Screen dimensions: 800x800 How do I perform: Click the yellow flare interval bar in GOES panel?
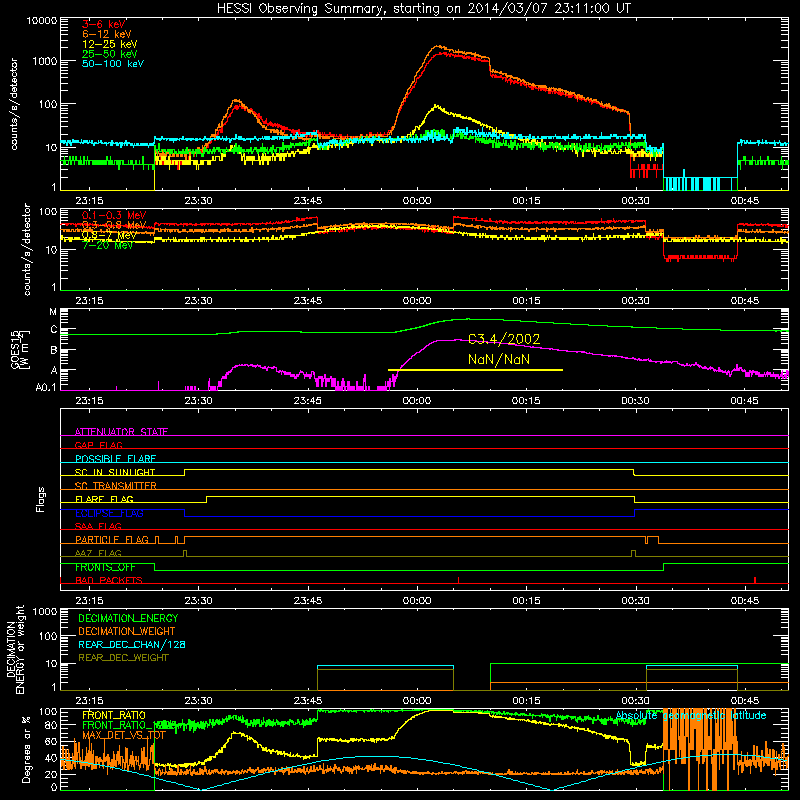point(475,370)
